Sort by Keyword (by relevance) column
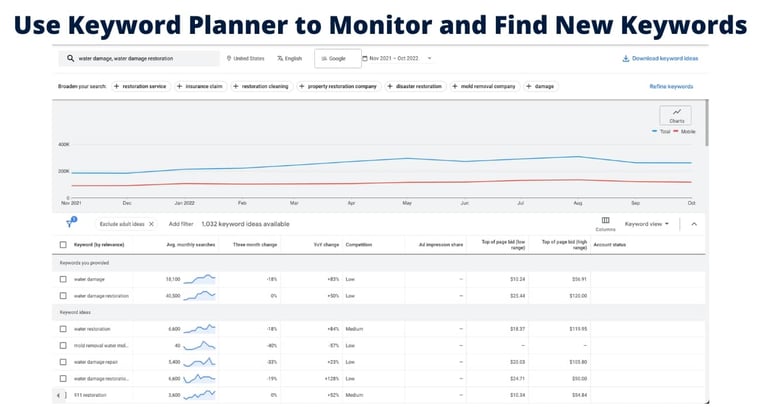The height and width of the screenshot is (409, 761). coord(99,245)
